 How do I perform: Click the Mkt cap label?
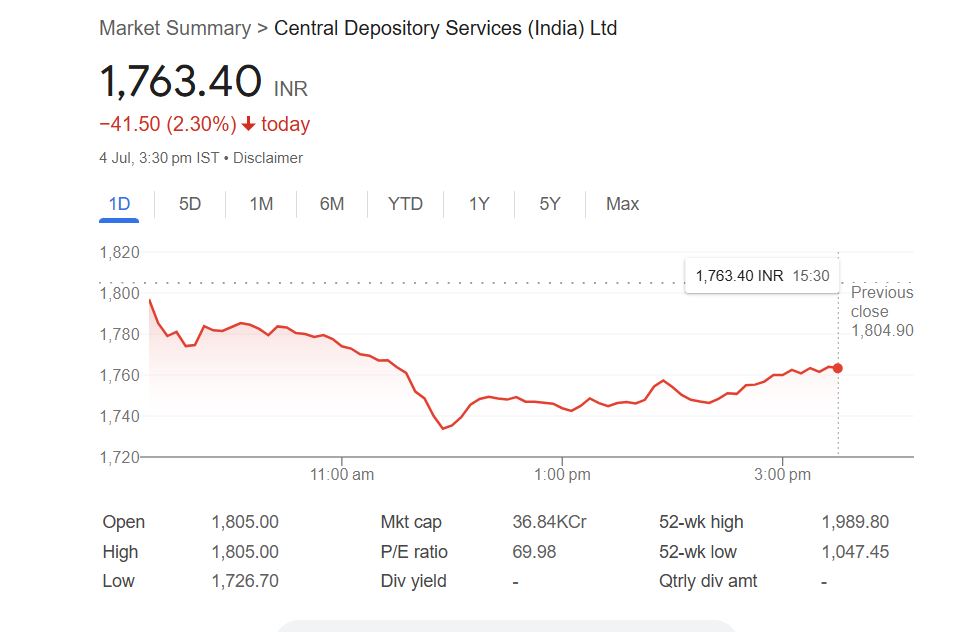(411, 522)
